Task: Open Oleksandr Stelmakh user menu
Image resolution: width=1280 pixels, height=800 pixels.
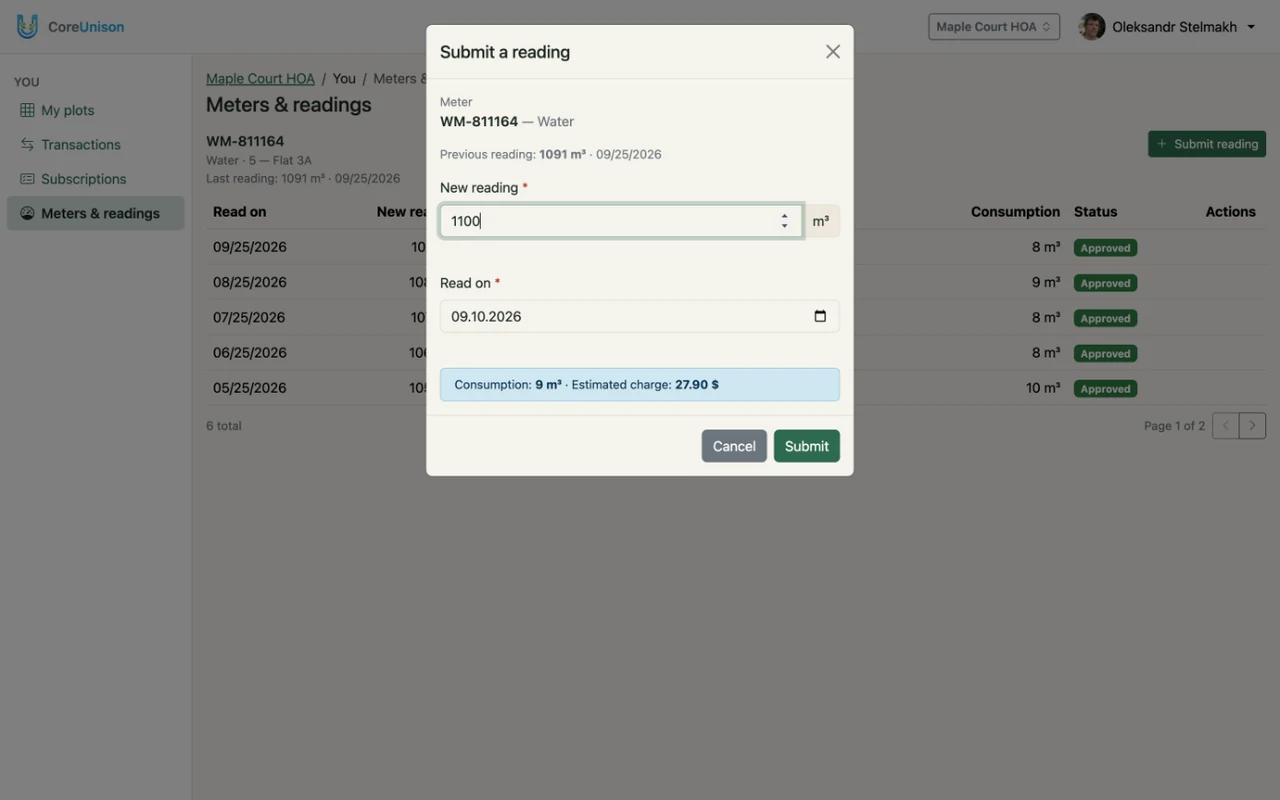Action: click(x=1167, y=27)
